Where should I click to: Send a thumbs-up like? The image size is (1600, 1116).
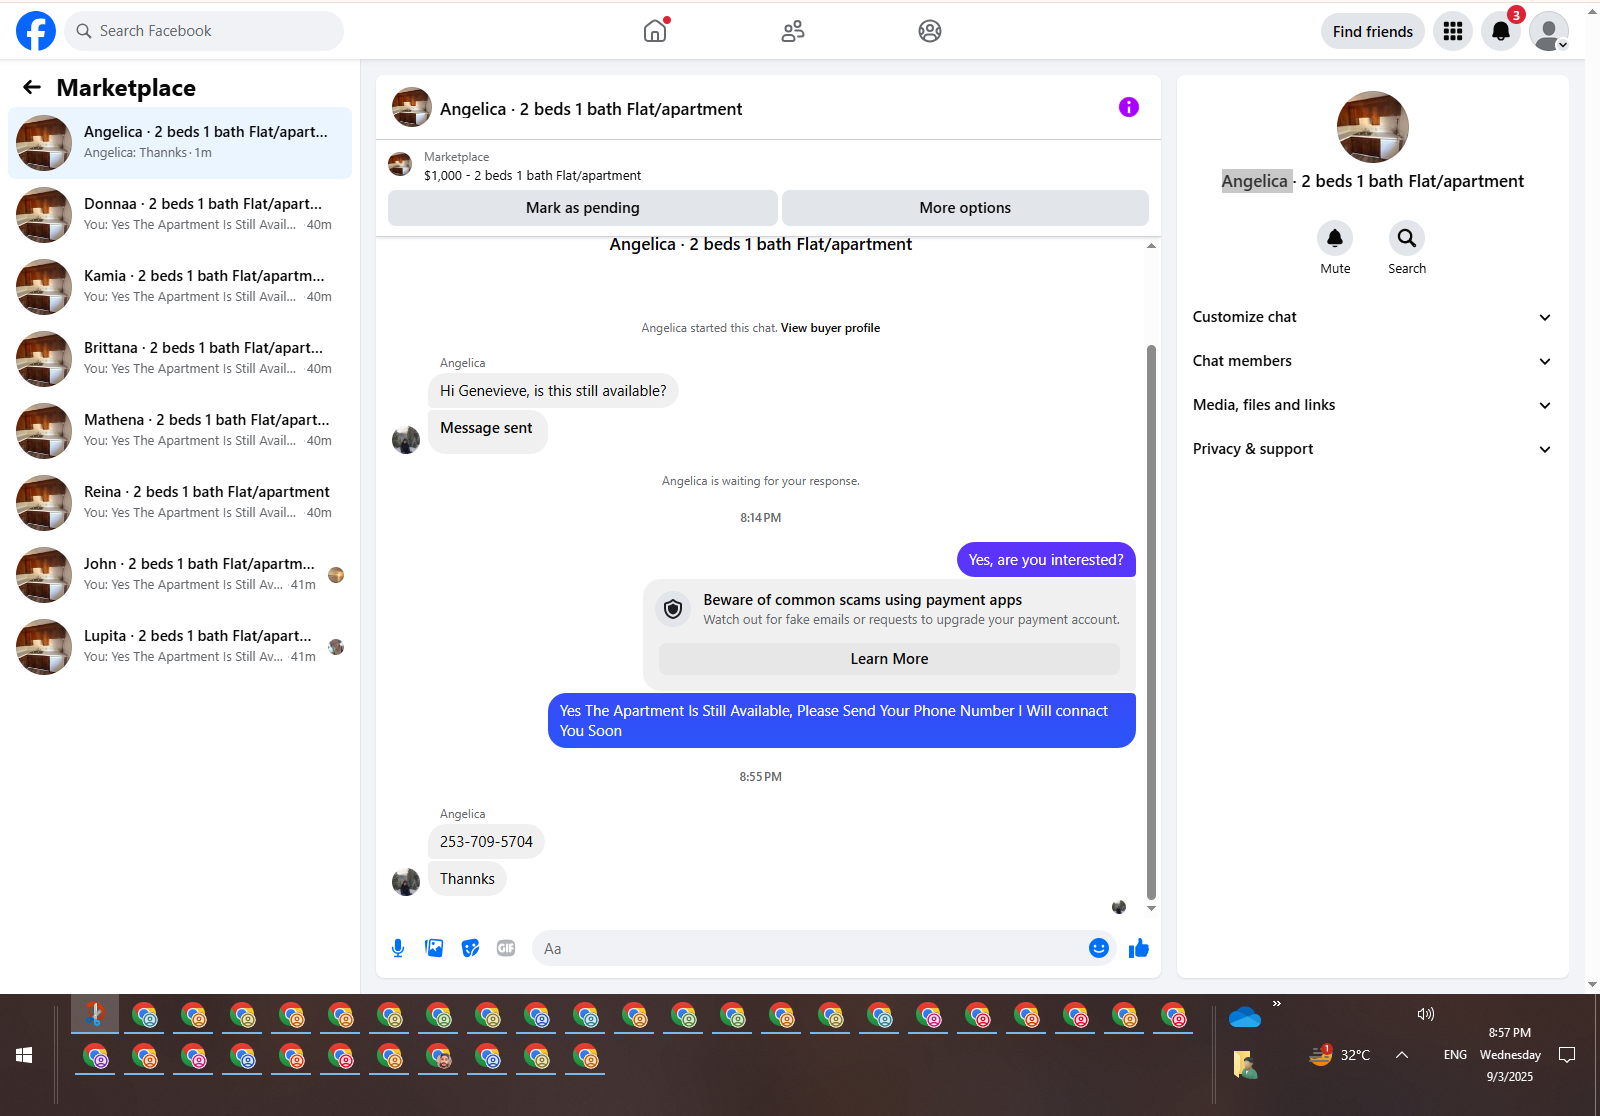pos(1139,948)
